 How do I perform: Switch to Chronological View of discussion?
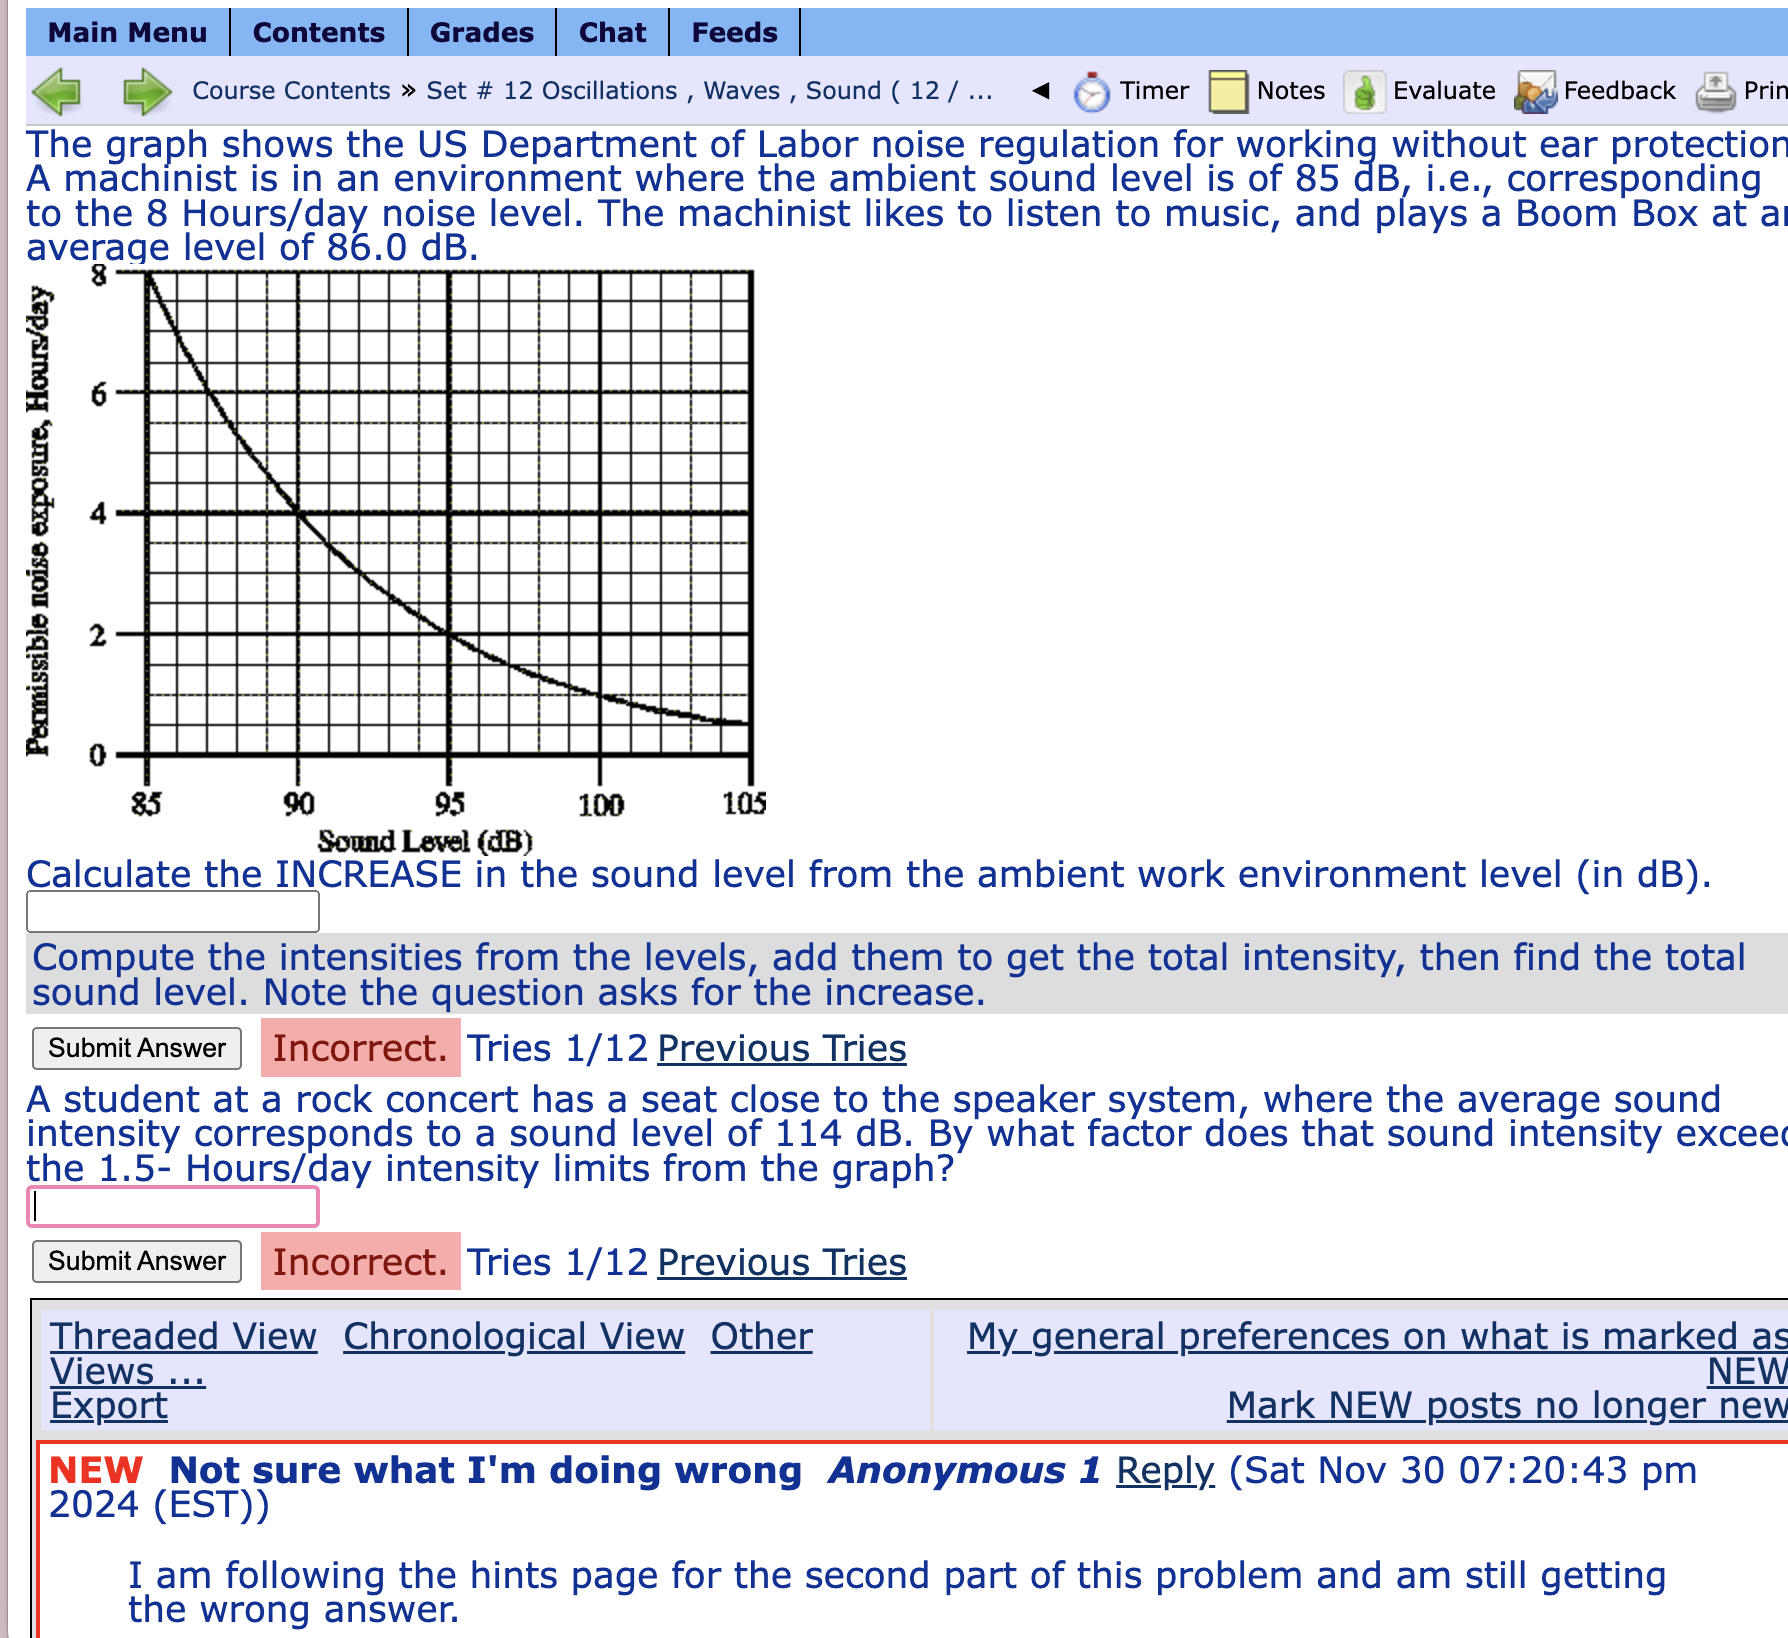[x=513, y=1336]
